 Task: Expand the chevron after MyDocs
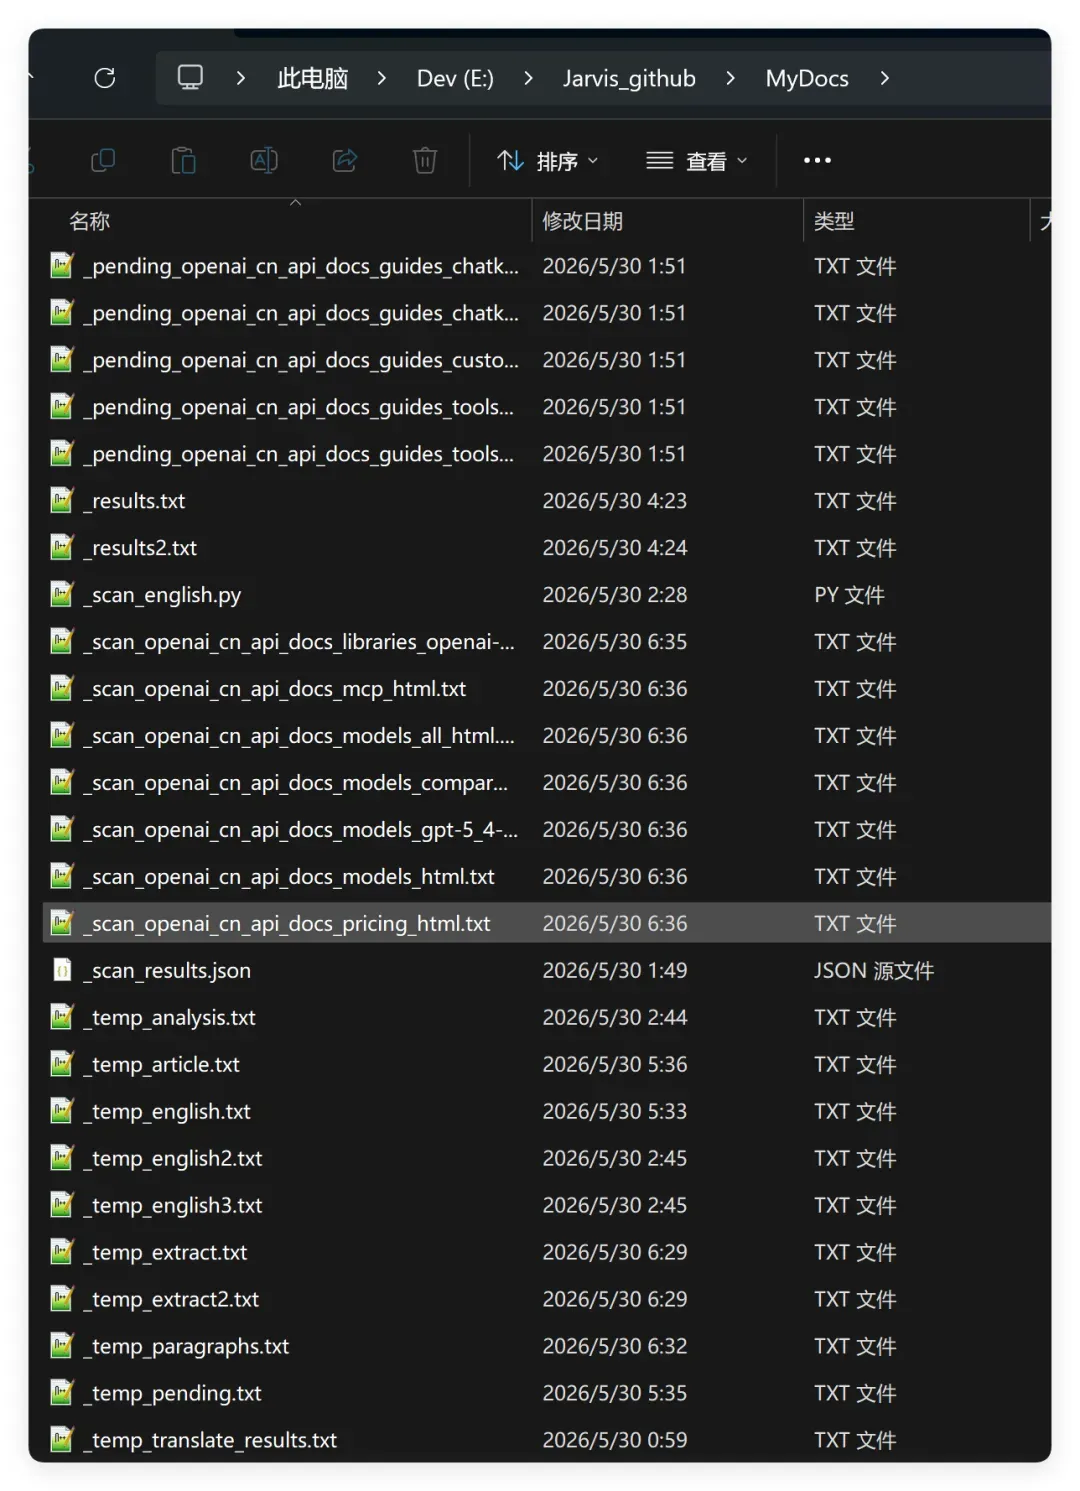tap(884, 78)
